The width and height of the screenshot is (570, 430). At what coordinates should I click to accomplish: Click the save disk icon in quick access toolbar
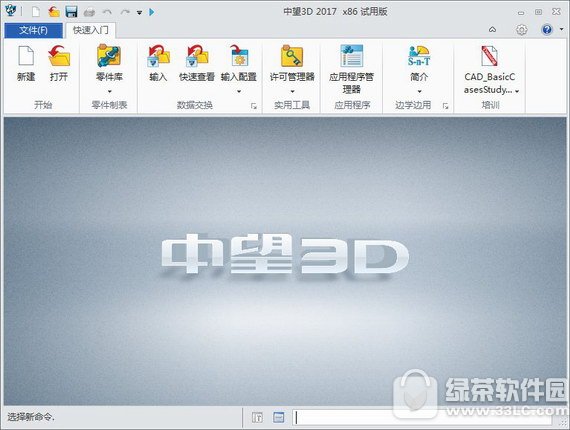tap(71, 12)
